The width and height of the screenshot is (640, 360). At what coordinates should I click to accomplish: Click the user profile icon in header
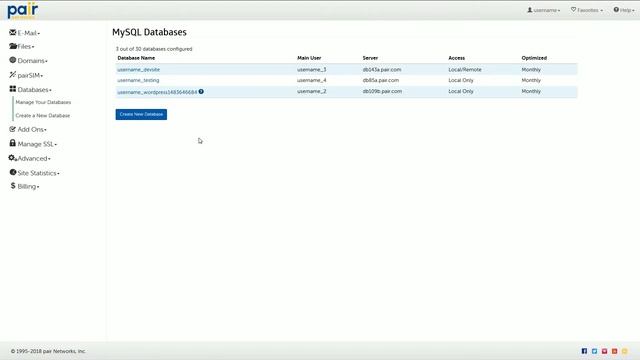coord(530,10)
